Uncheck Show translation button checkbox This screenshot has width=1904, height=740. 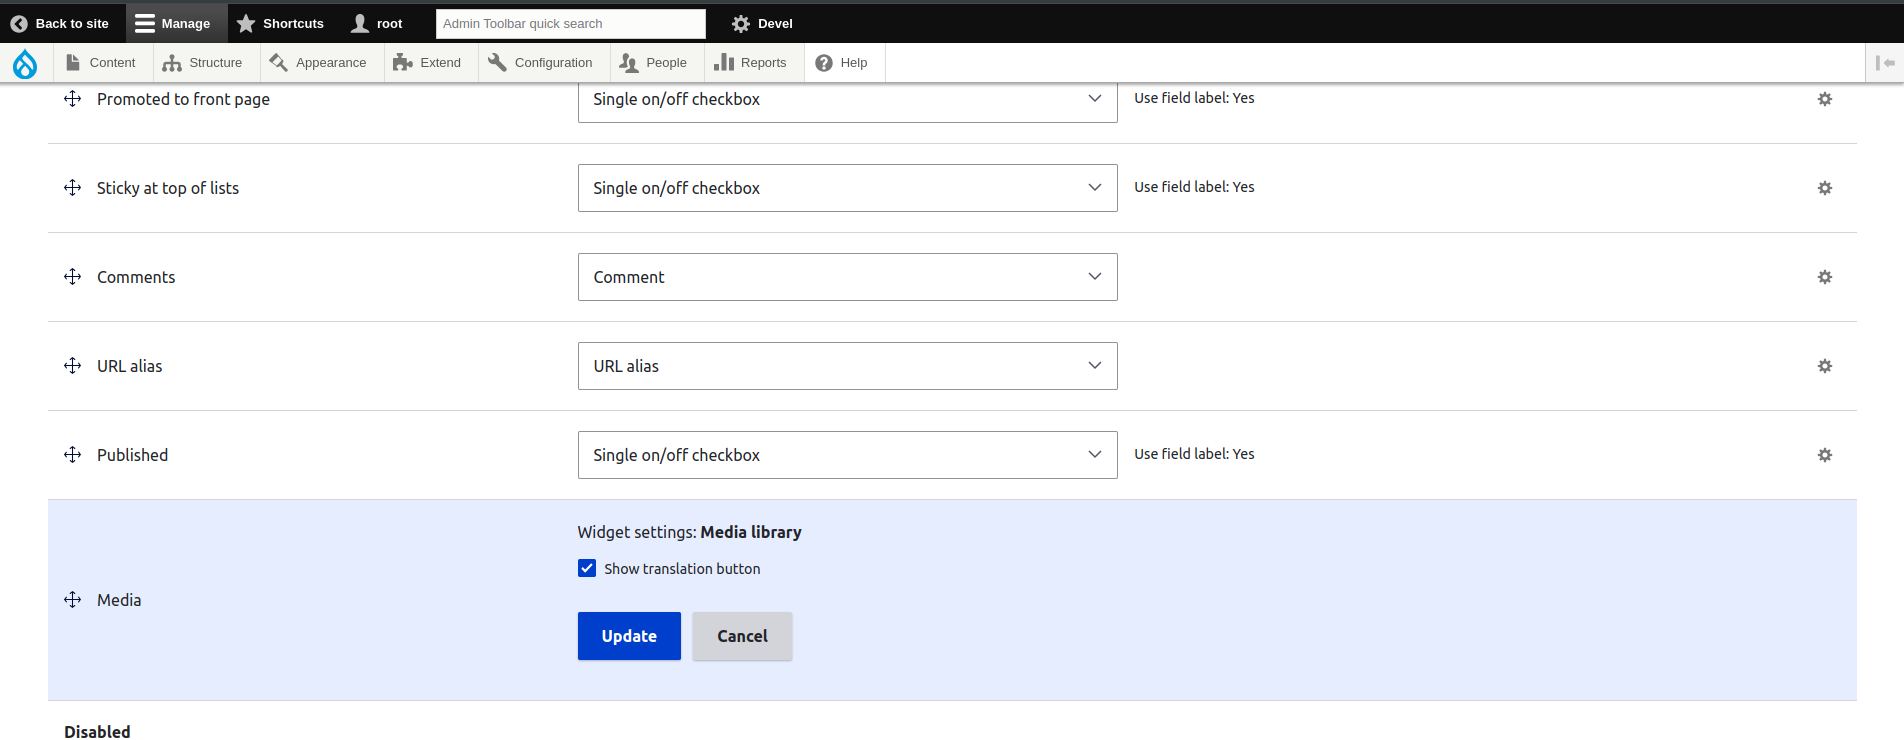pos(587,569)
